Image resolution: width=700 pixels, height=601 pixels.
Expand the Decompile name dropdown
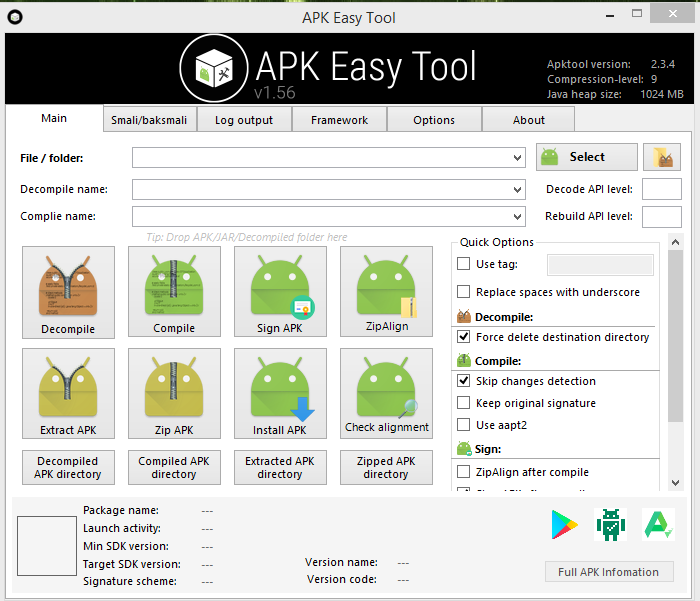517,189
